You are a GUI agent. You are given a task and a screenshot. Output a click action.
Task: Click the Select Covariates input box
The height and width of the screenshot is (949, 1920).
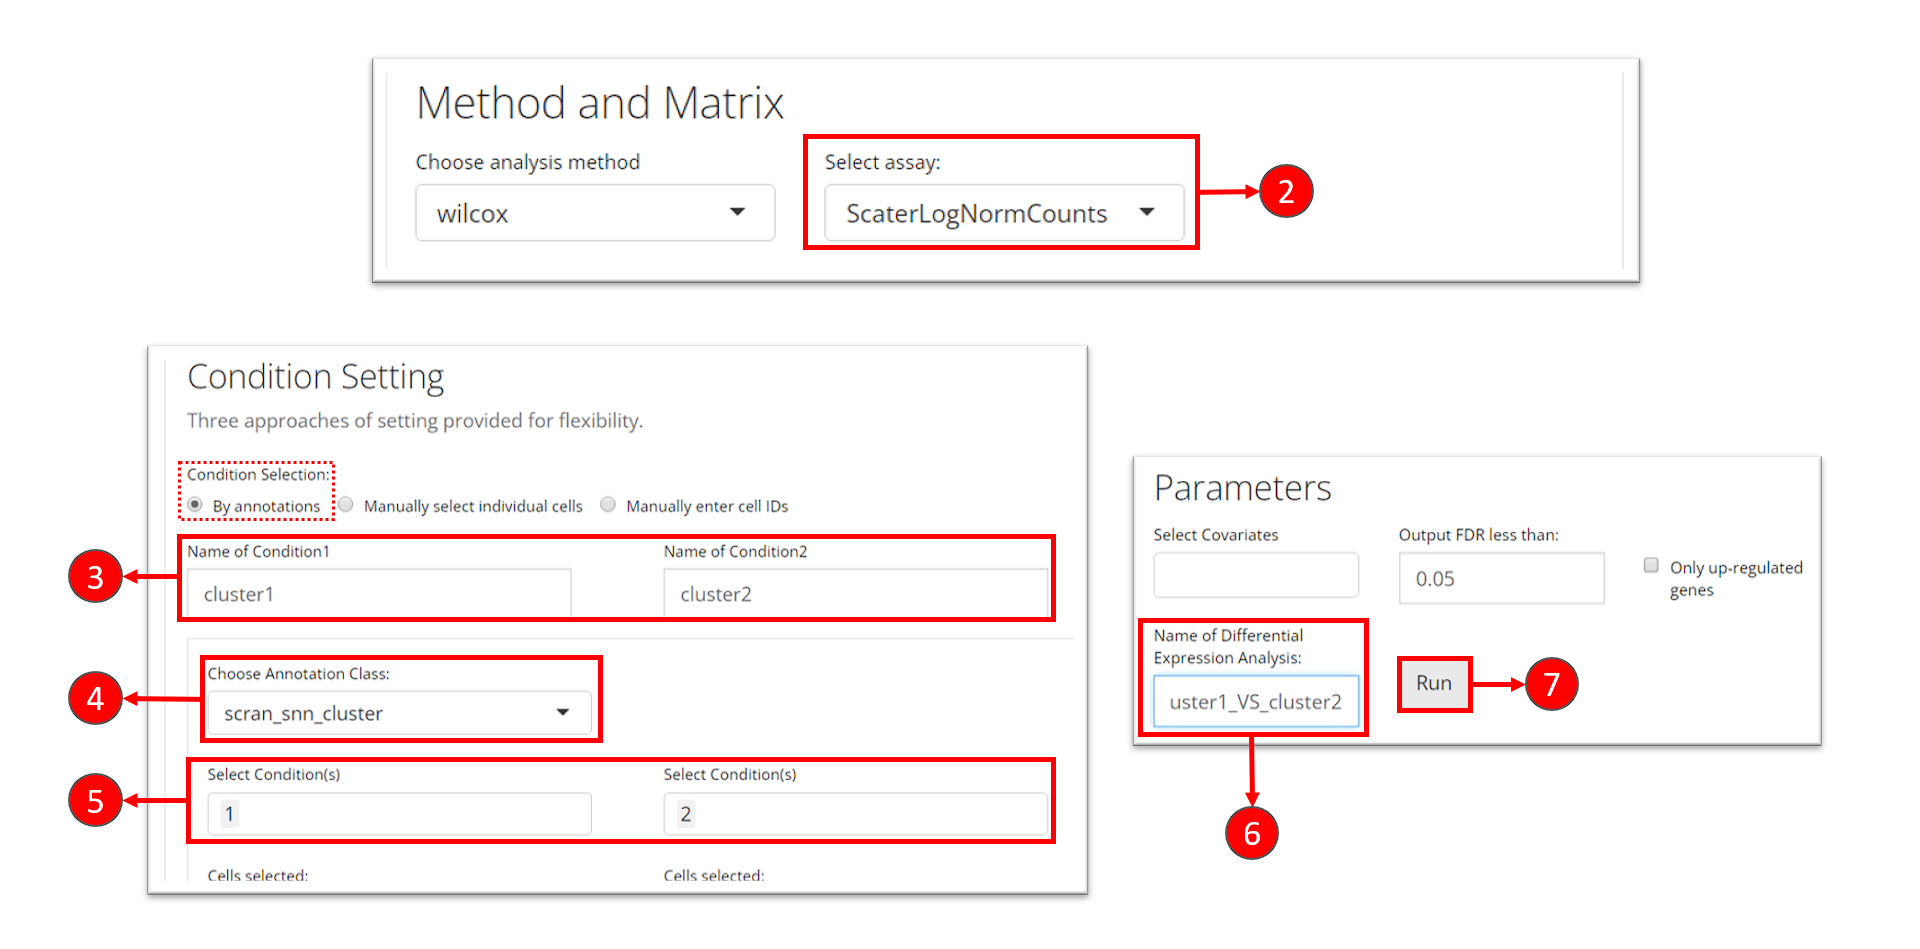1255,576
